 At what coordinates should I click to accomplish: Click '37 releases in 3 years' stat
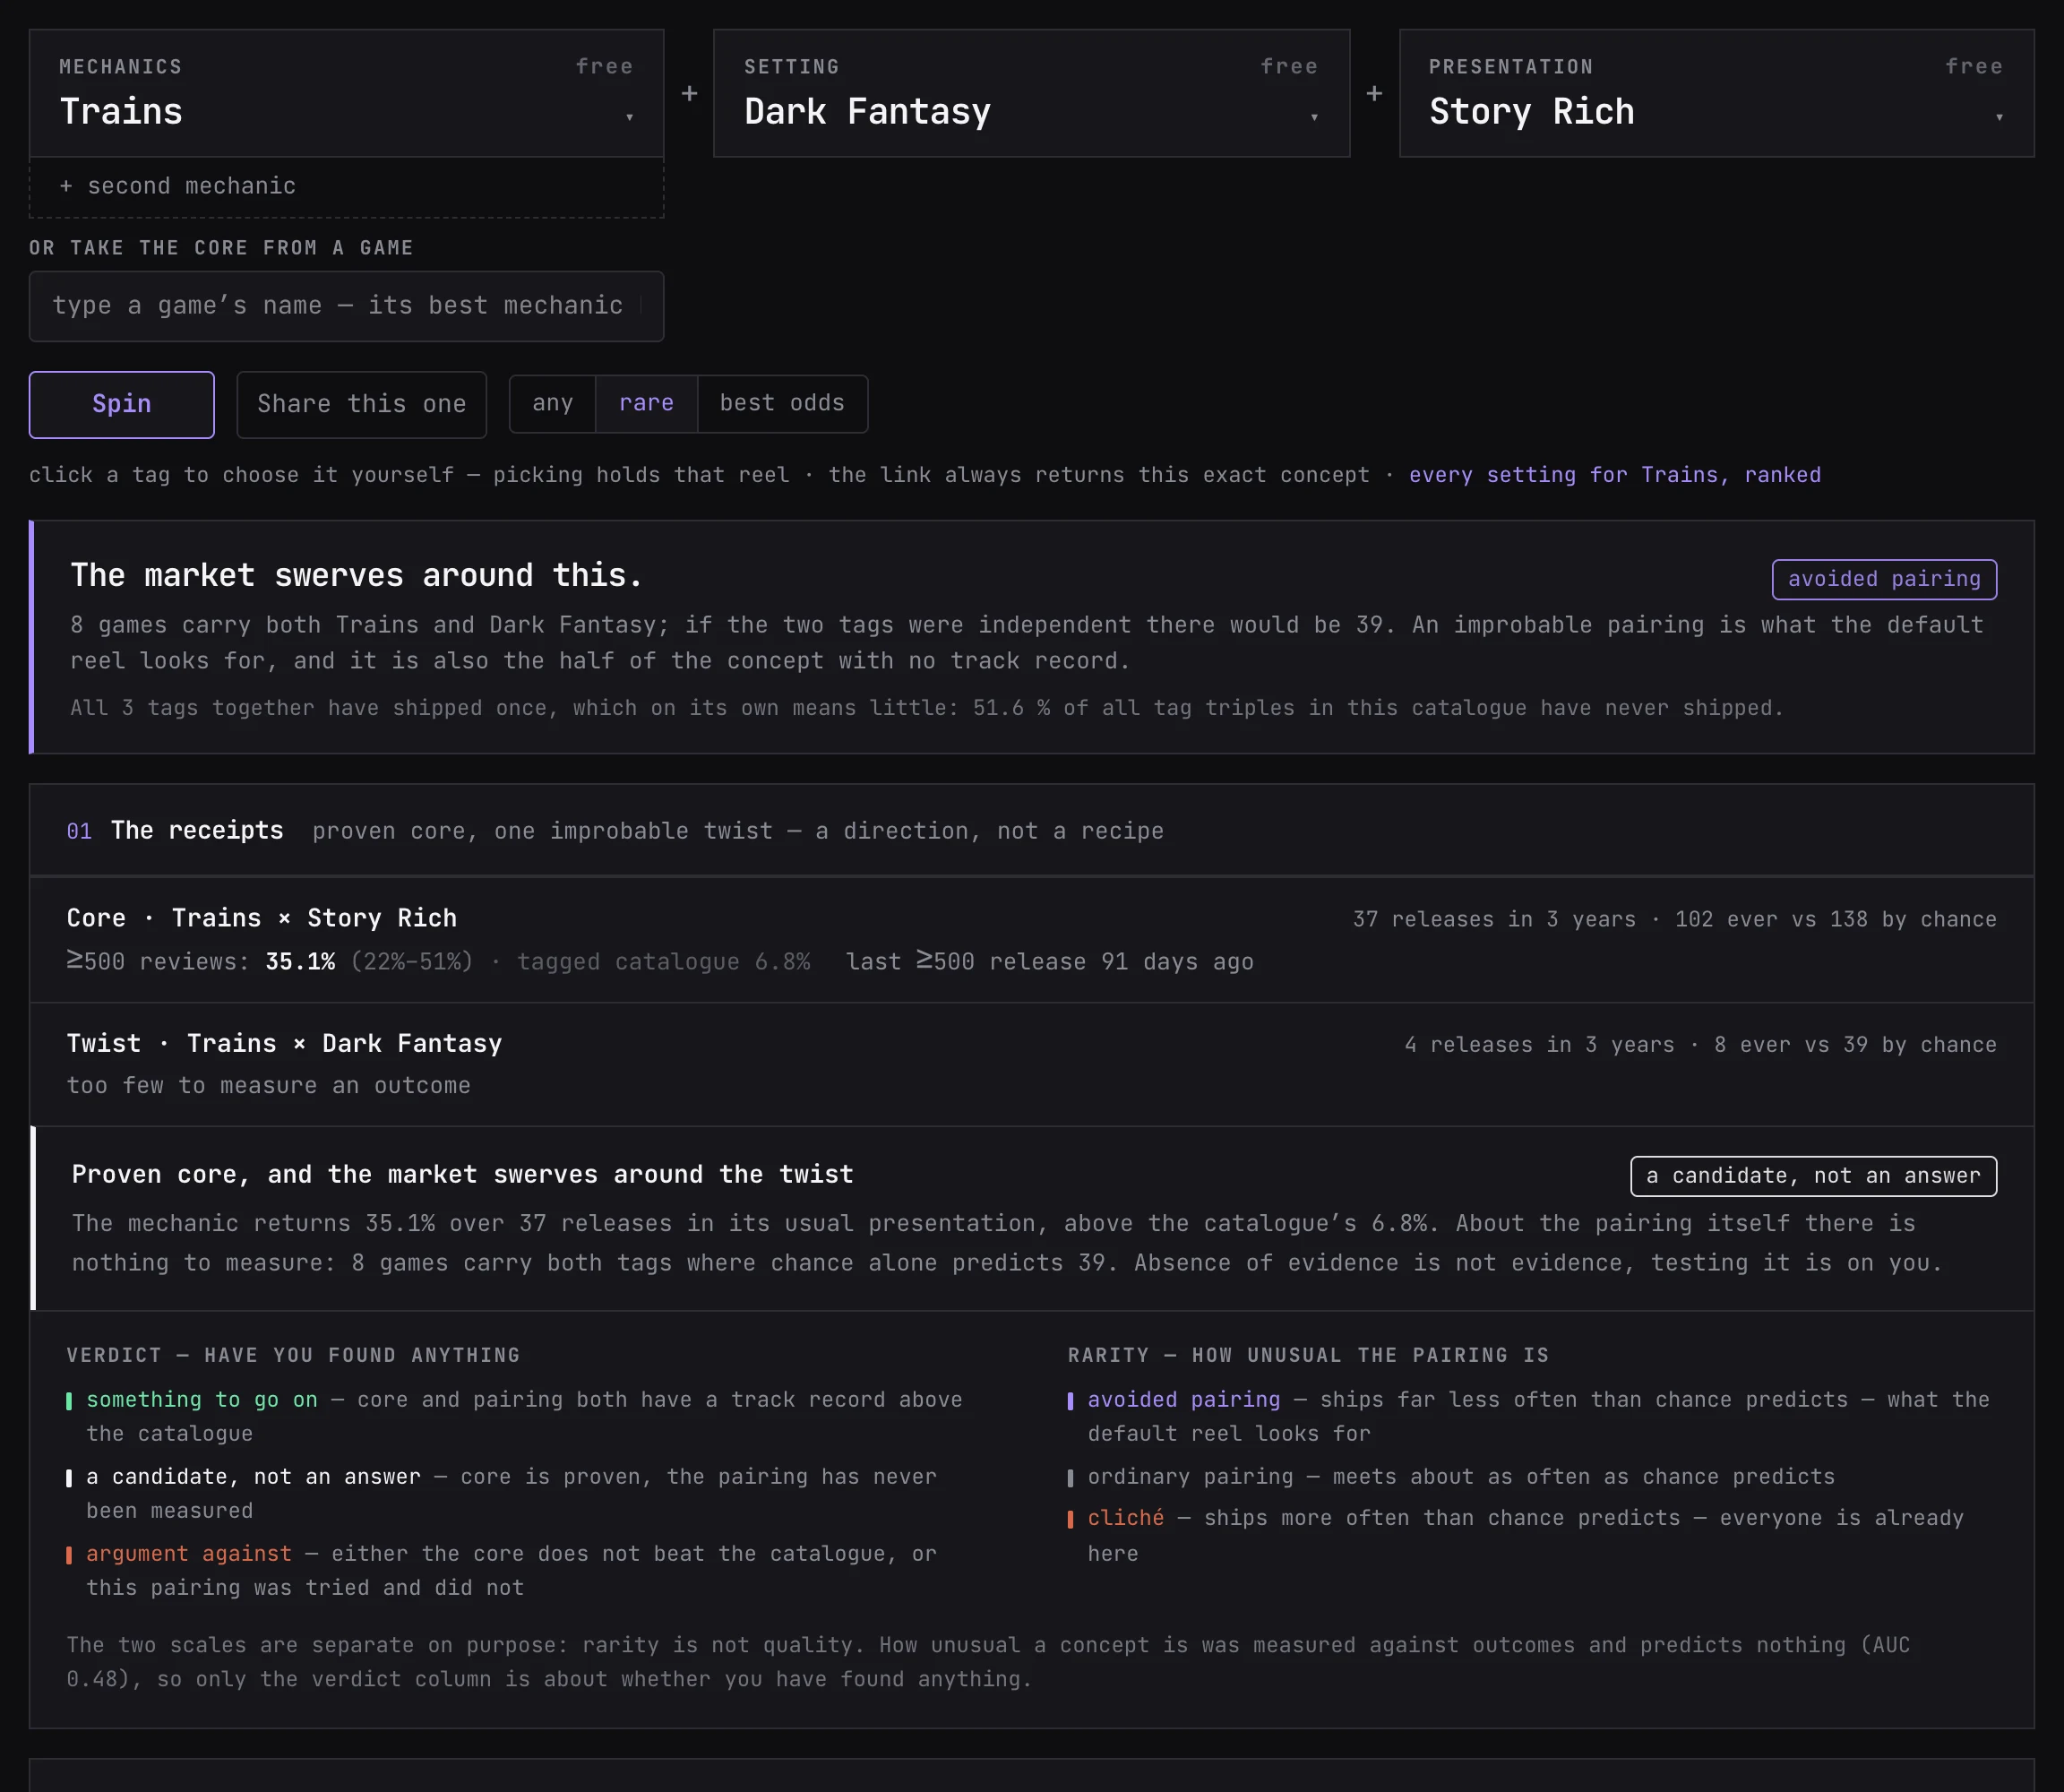(x=1494, y=919)
